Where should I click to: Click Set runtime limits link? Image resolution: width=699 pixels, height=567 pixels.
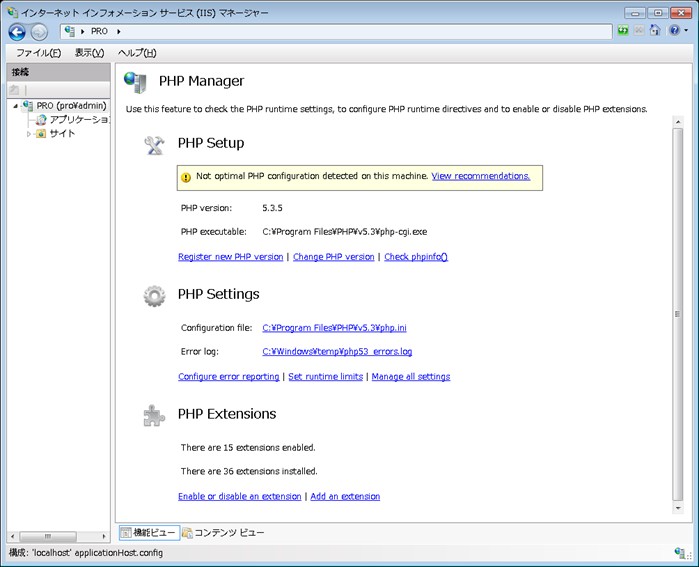(325, 377)
